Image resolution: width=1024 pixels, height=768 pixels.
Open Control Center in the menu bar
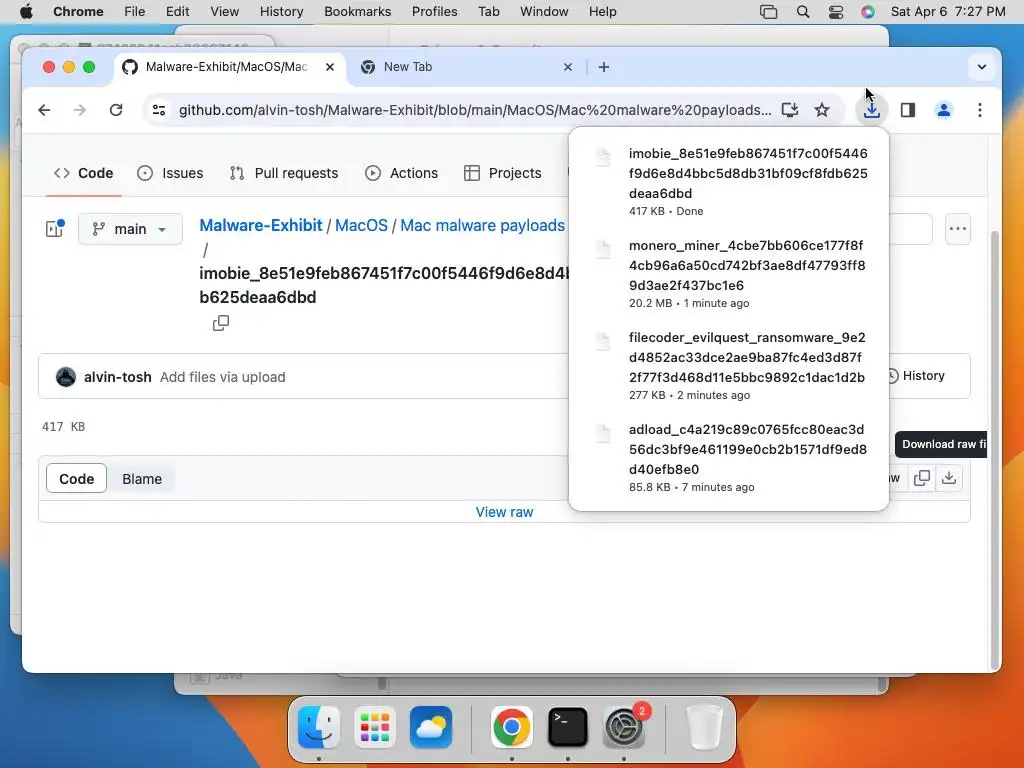835,12
